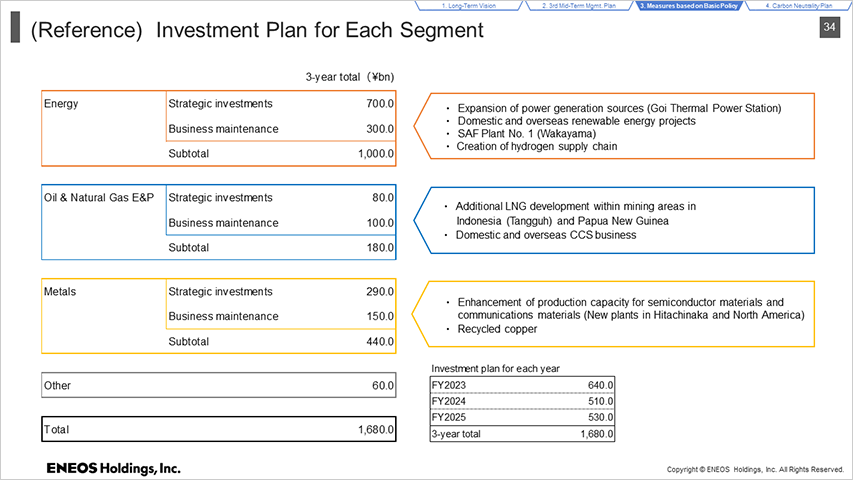Click the copyright notice text

(x=755, y=469)
